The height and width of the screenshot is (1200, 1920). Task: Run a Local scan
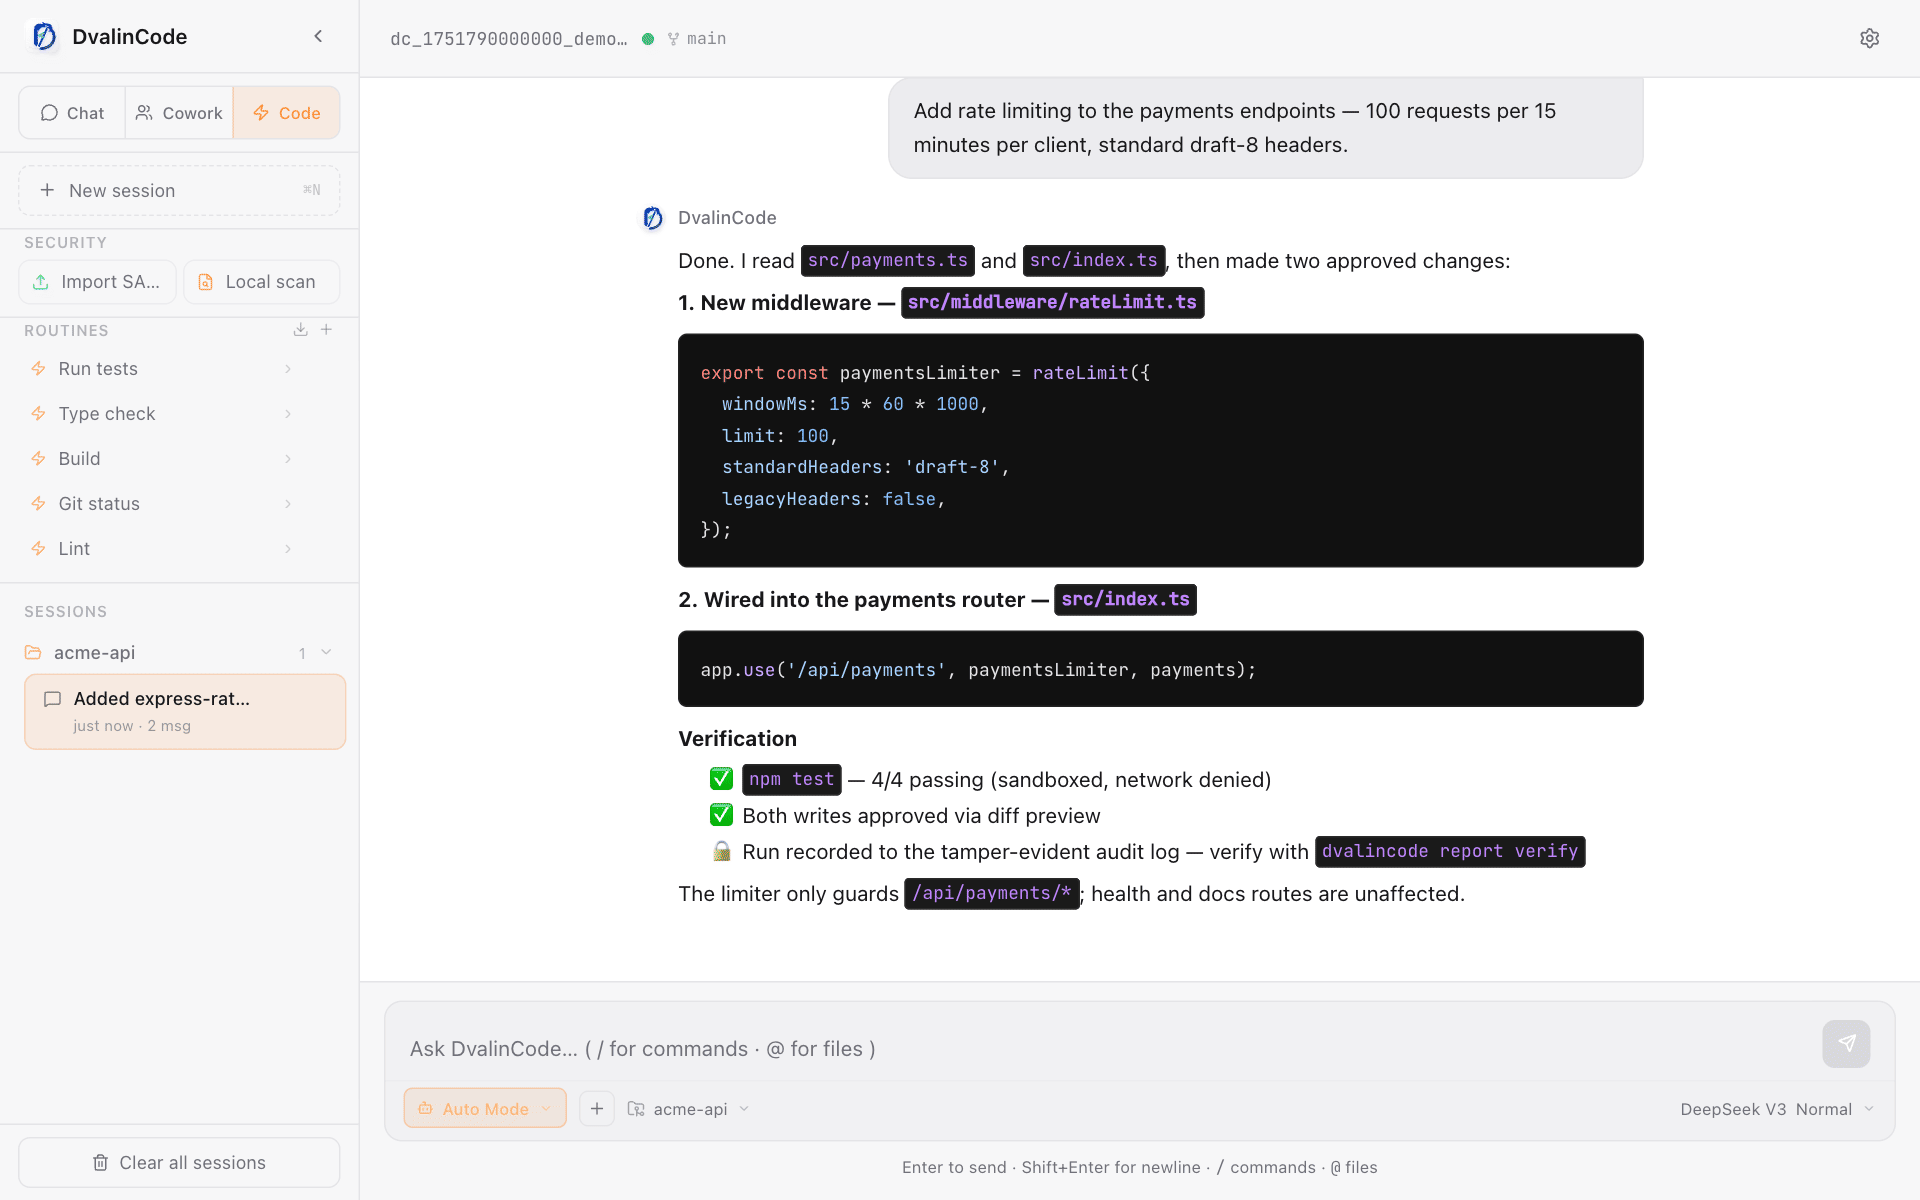click(261, 282)
